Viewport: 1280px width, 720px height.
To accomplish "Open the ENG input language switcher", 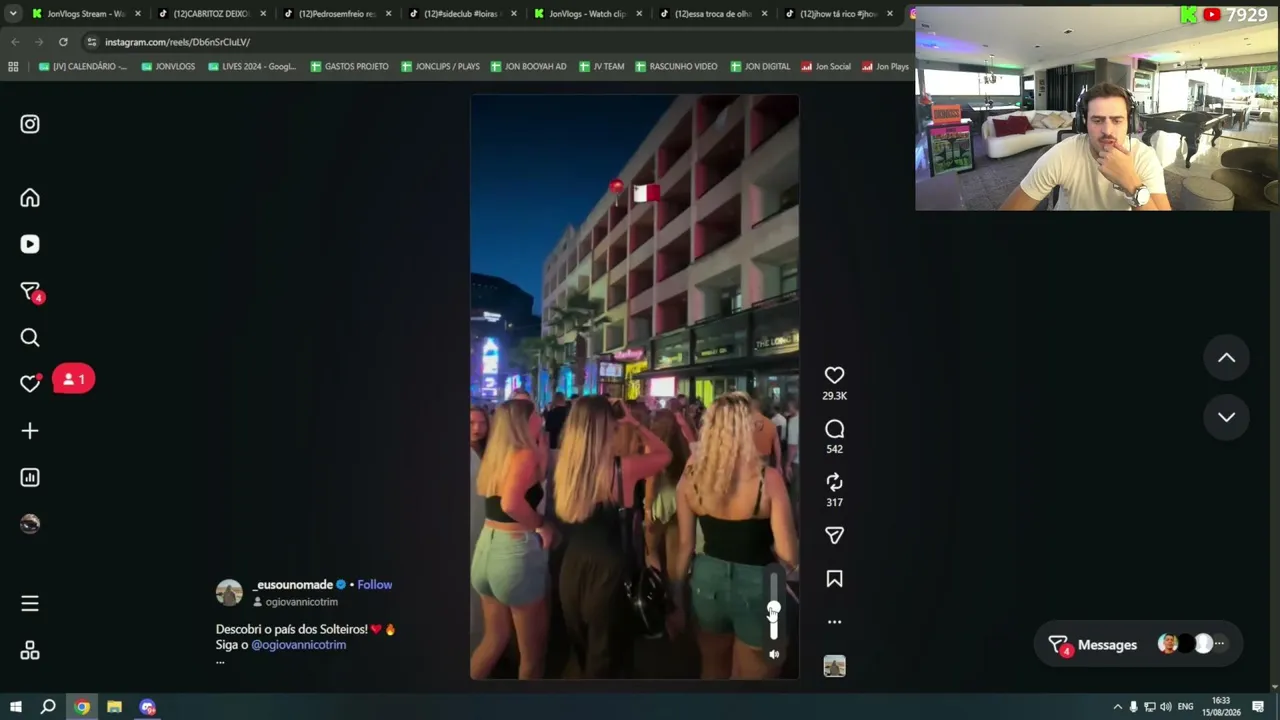I will click(x=1185, y=707).
